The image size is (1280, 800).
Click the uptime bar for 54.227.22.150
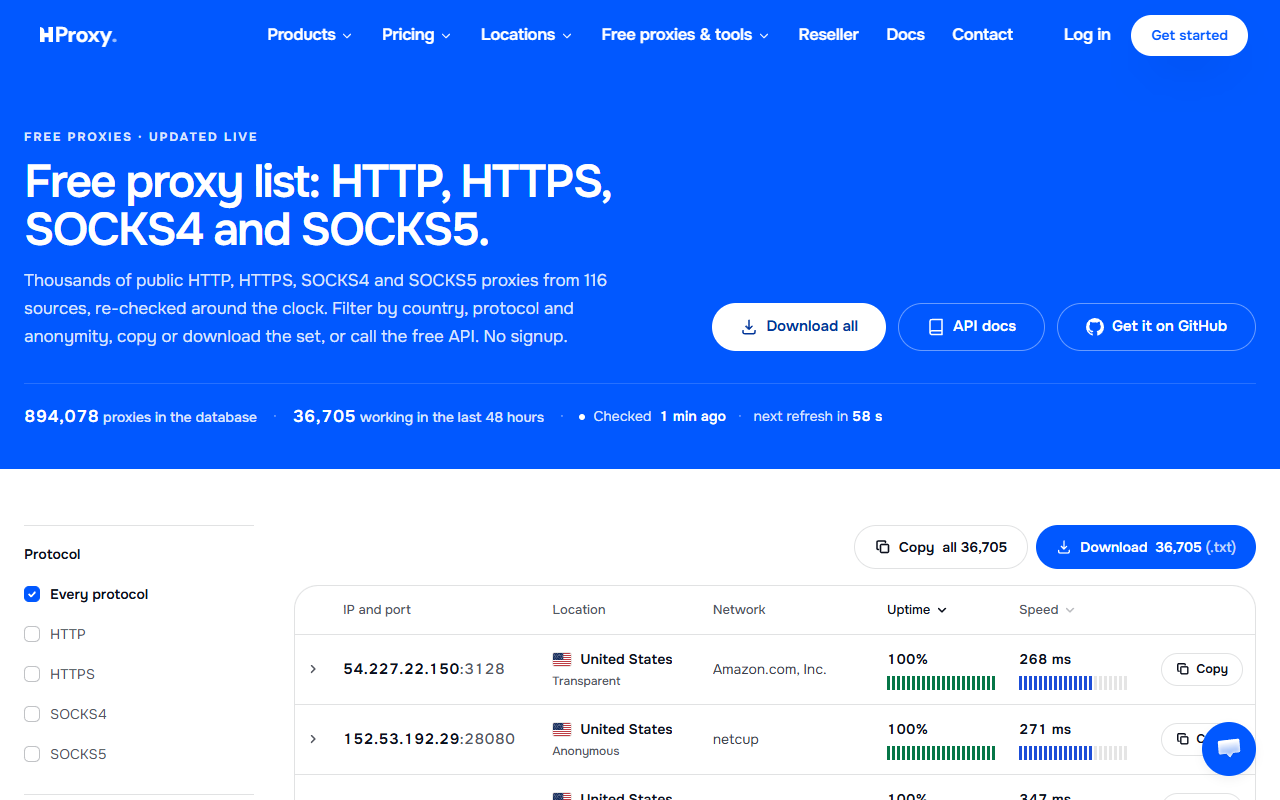coord(941,683)
